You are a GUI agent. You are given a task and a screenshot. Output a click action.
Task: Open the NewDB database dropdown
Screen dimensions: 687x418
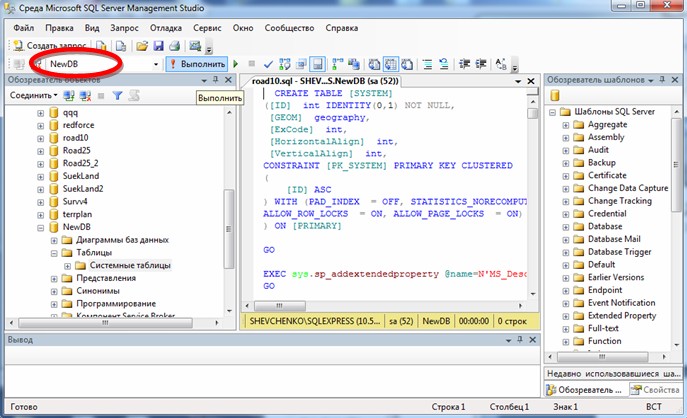click(156, 64)
